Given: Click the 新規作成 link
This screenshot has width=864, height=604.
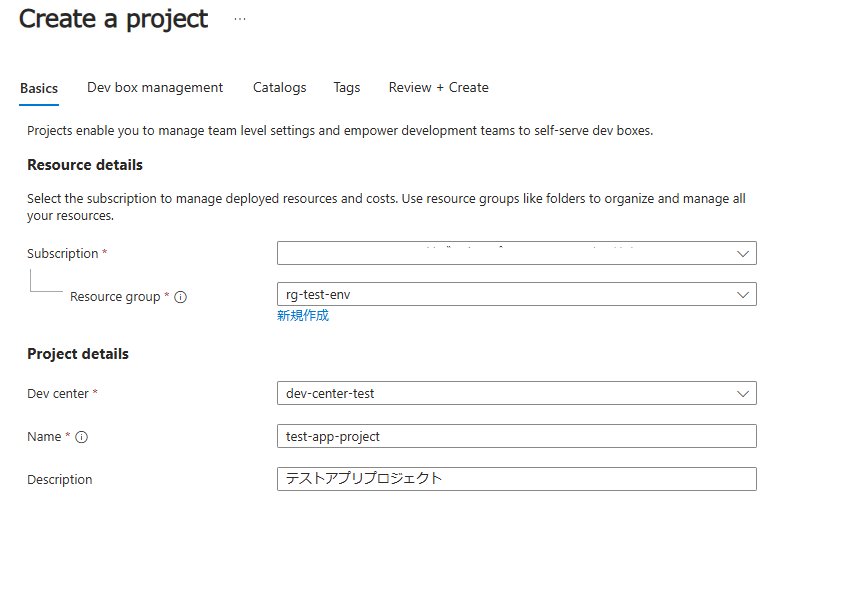Looking at the screenshot, I should 303,315.
